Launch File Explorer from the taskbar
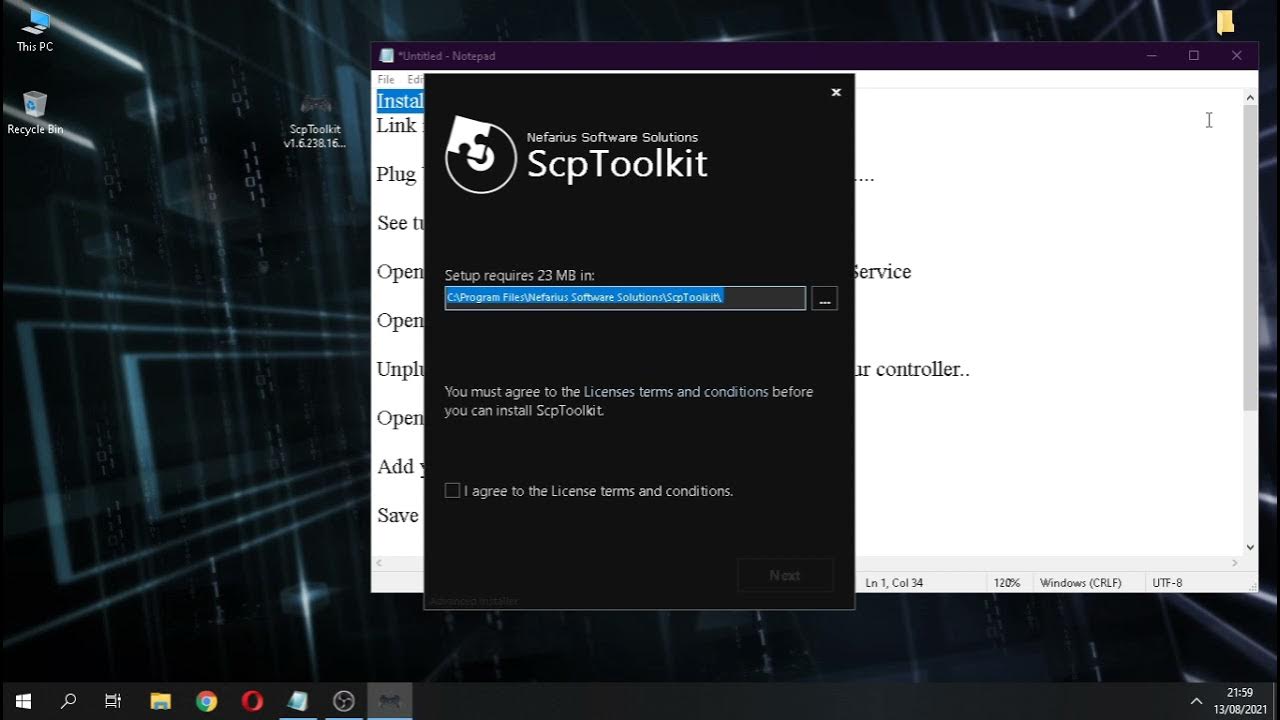This screenshot has width=1280, height=720. pos(160,701)
